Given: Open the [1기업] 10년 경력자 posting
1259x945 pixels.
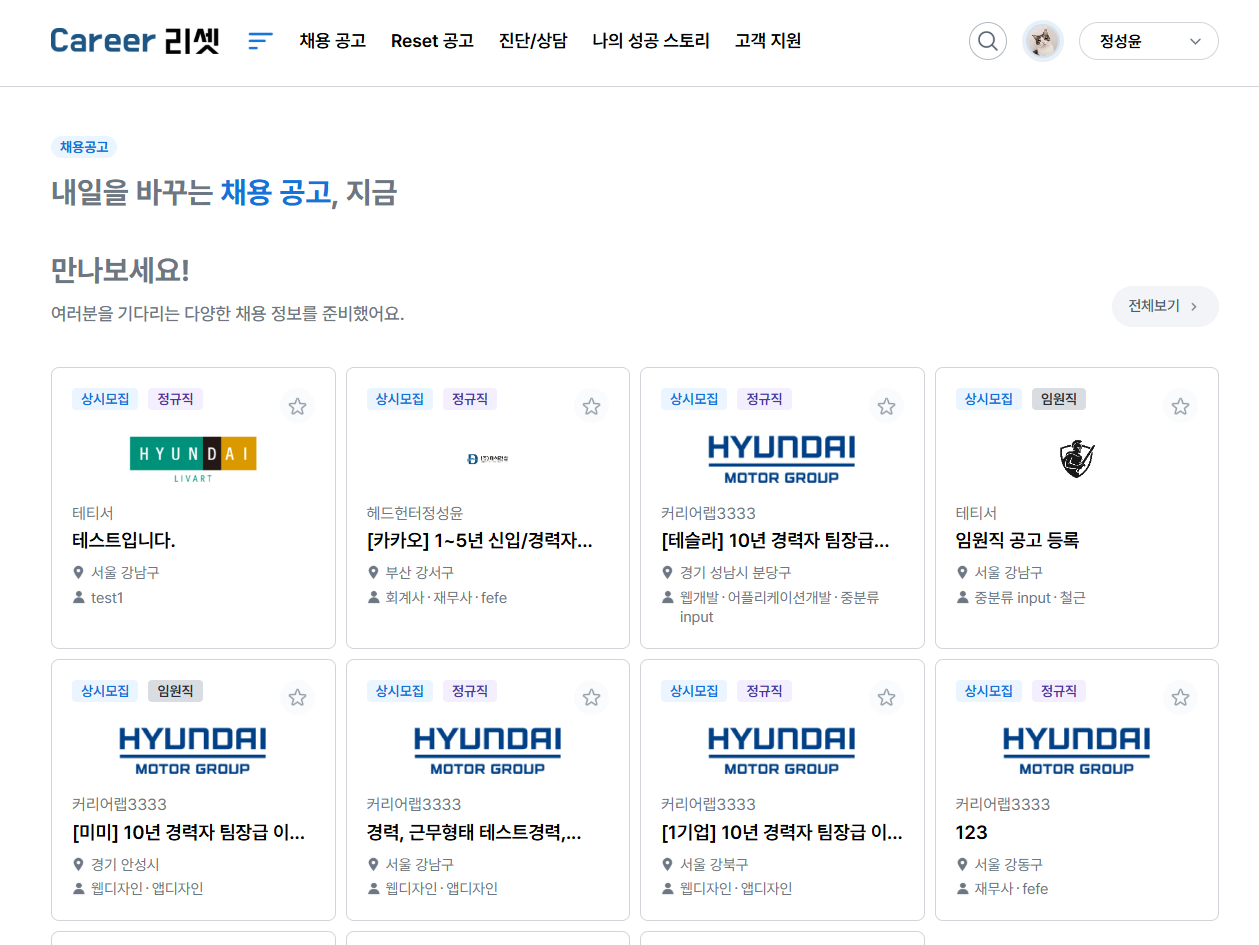Looking at the screenshot, I should [x=782, y=833].
